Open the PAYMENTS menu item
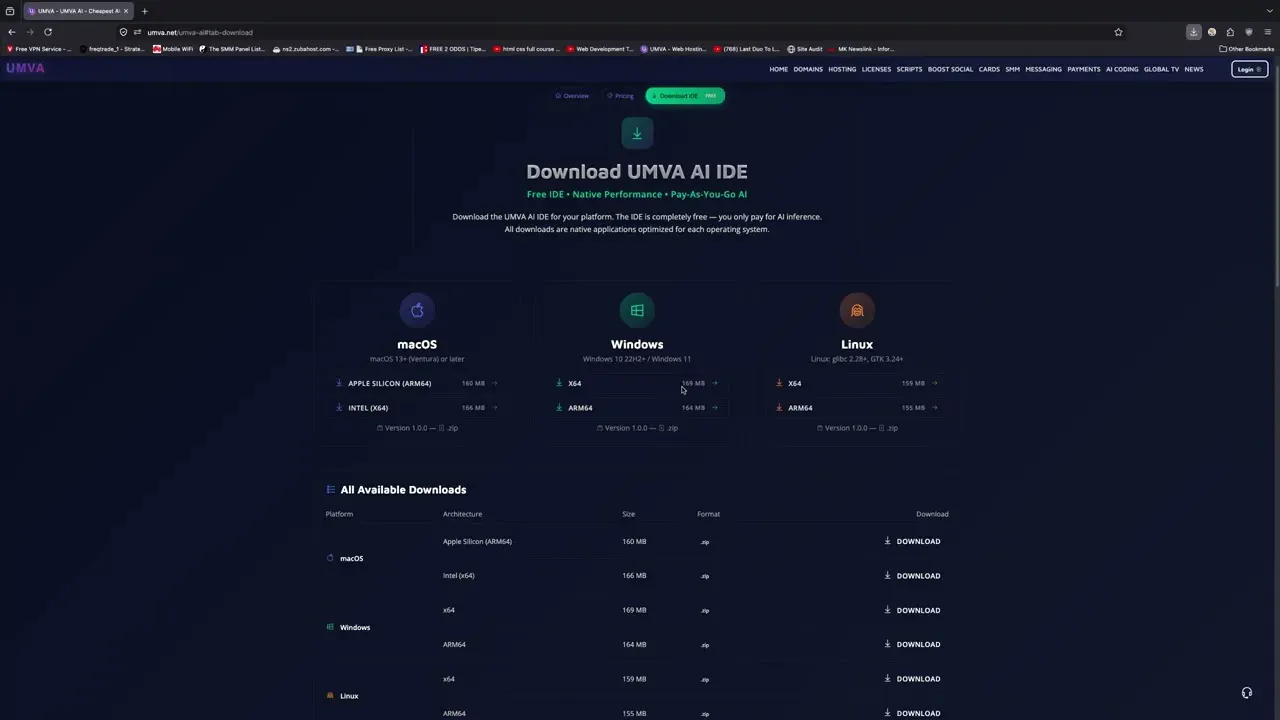Viewport: 1280px width, 720px height. click(1084, 69)
